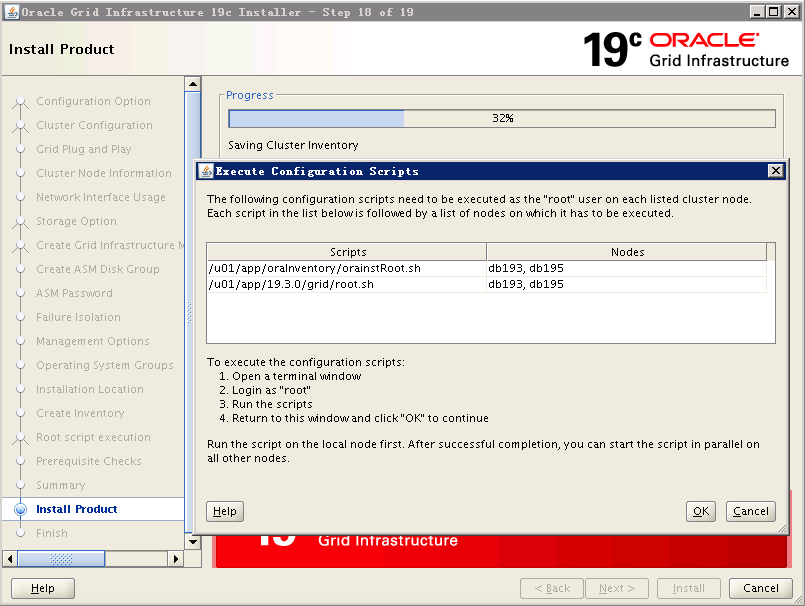
Task: Select Grid Plug and Play step
Action: (84, 149)
